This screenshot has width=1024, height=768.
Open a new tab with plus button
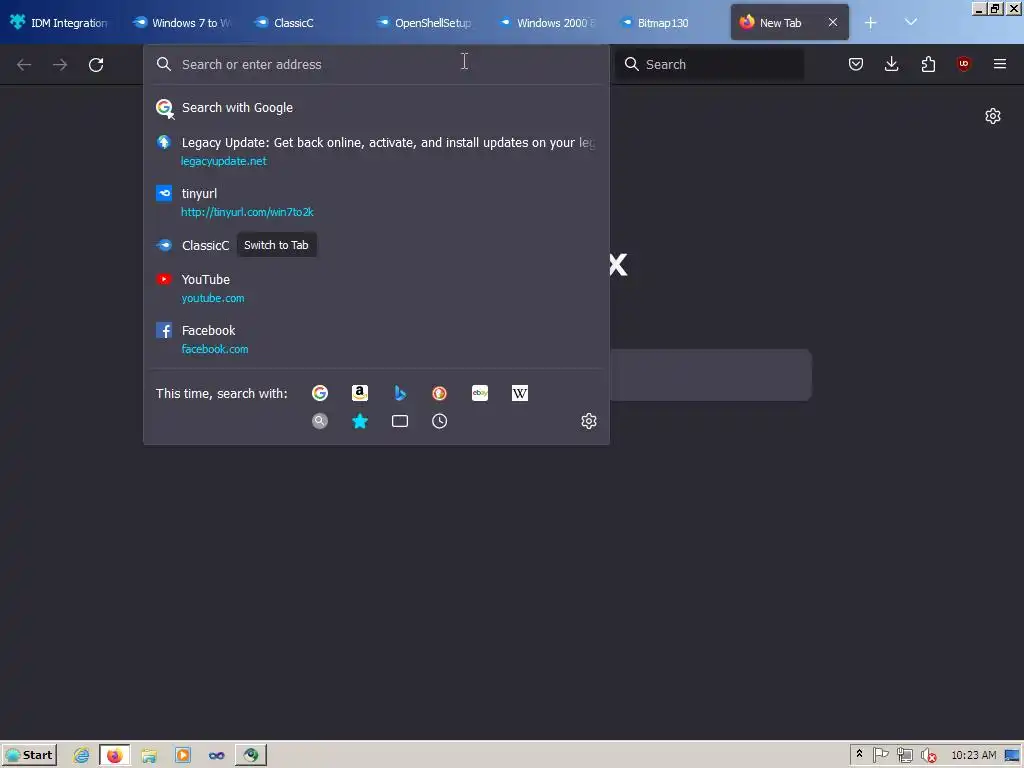click(x=871, y=23)
